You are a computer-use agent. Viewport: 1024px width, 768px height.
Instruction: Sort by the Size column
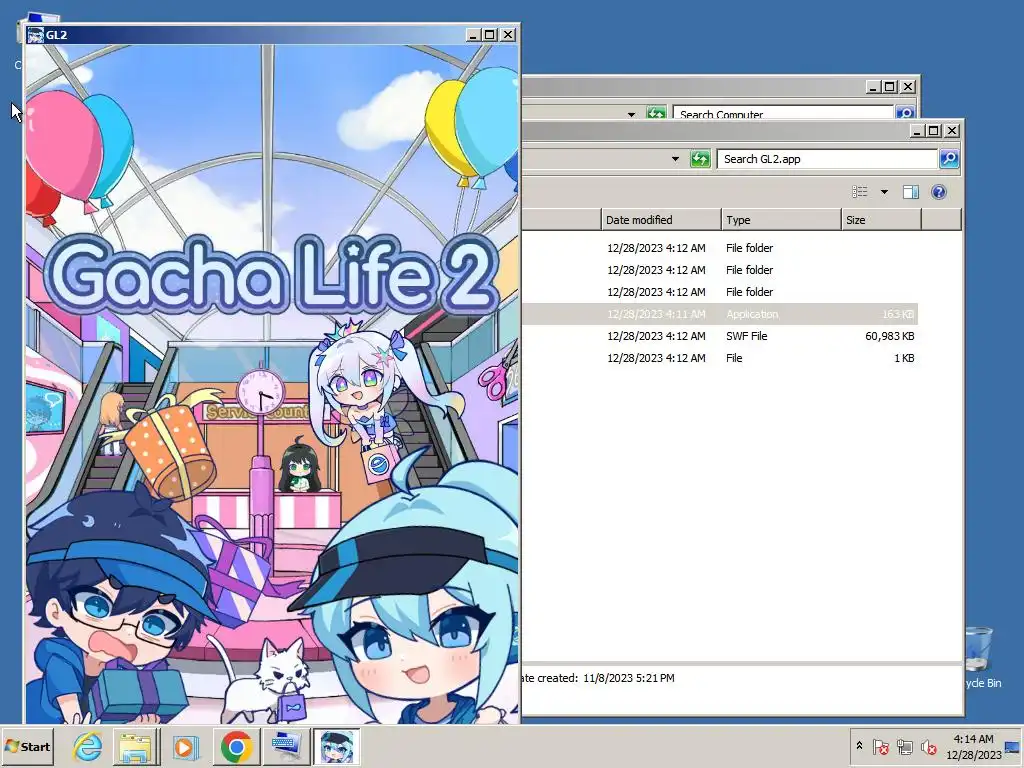(881, 220)
